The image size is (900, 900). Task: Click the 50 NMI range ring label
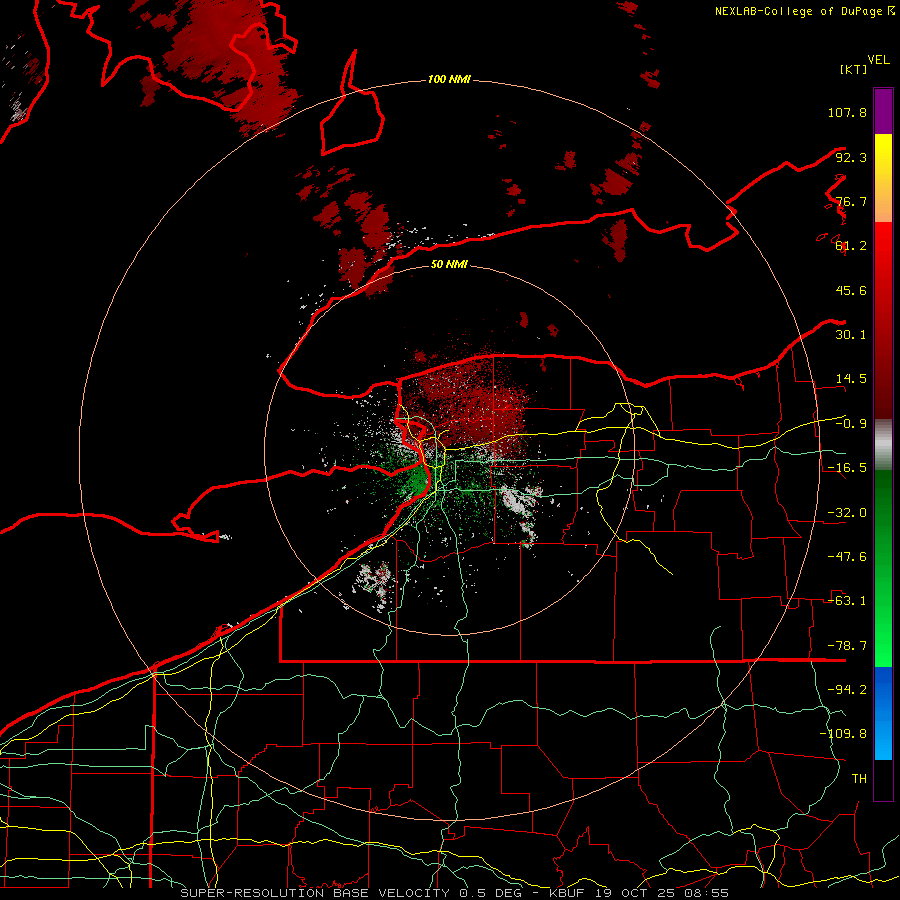[449, 264]
